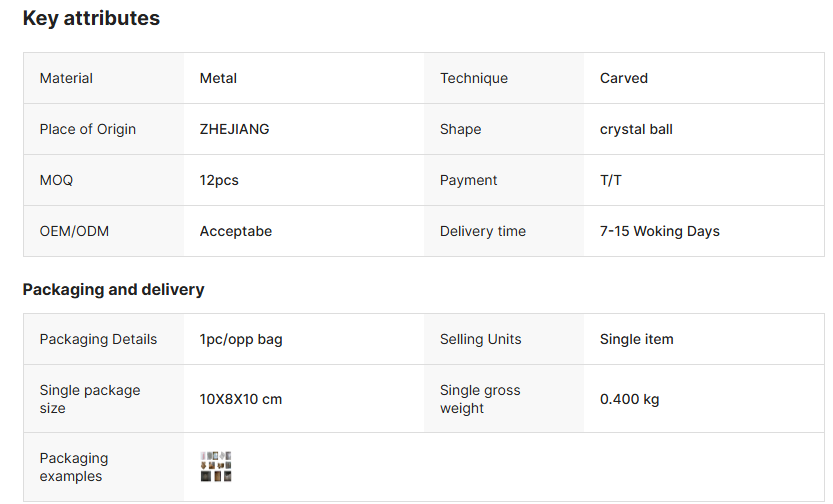Click the Single item selling units value
This screenshot has height=504, width=833.
[x=636, y=339]
